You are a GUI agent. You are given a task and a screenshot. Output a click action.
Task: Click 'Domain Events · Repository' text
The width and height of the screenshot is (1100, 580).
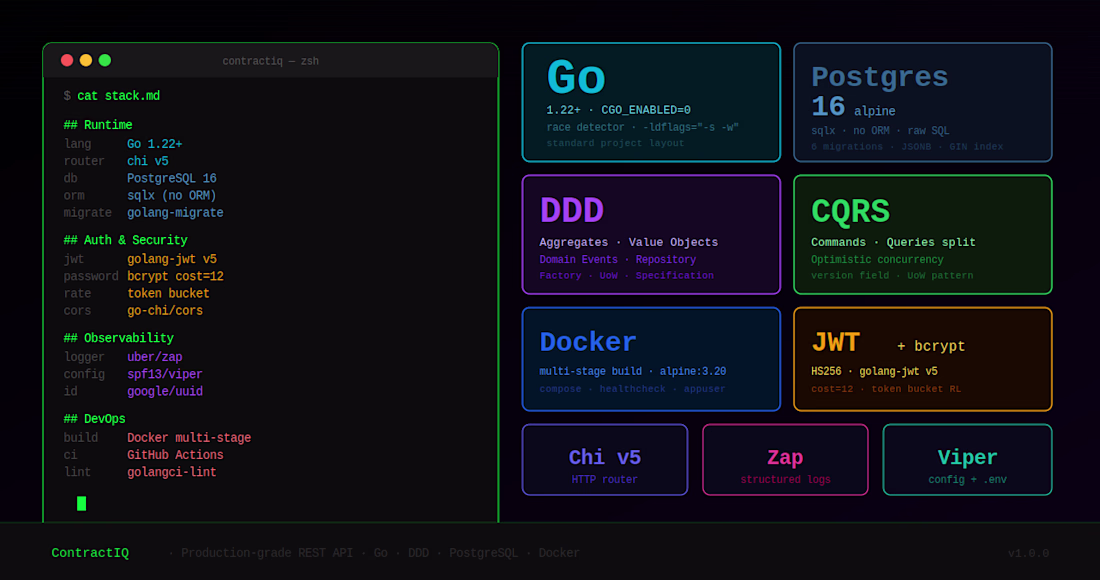click(x=617, y=259)
